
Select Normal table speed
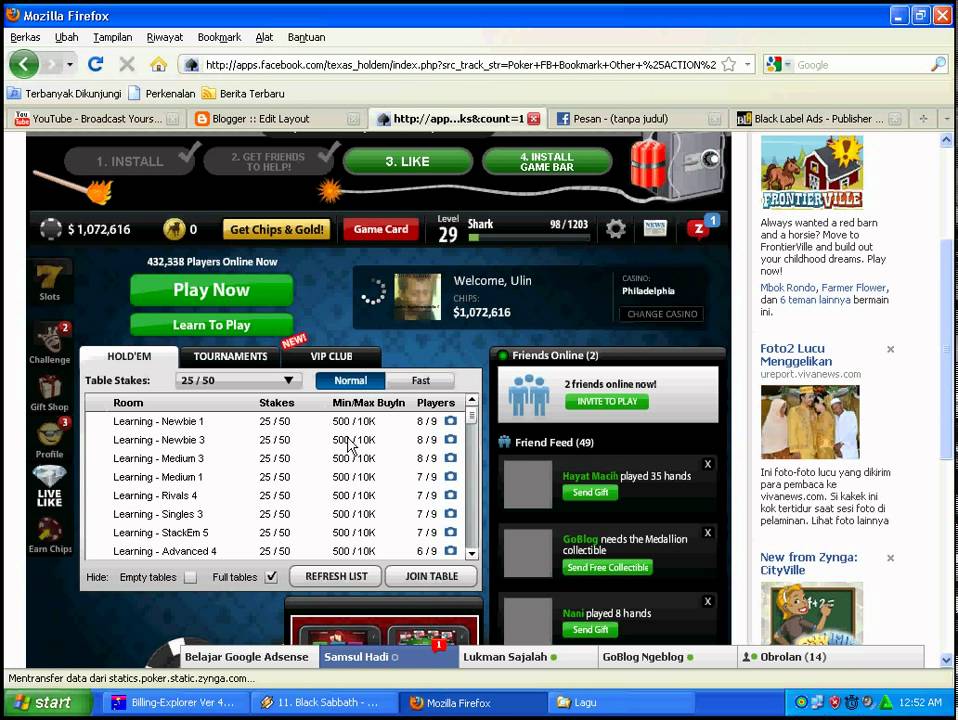(350, 380)
